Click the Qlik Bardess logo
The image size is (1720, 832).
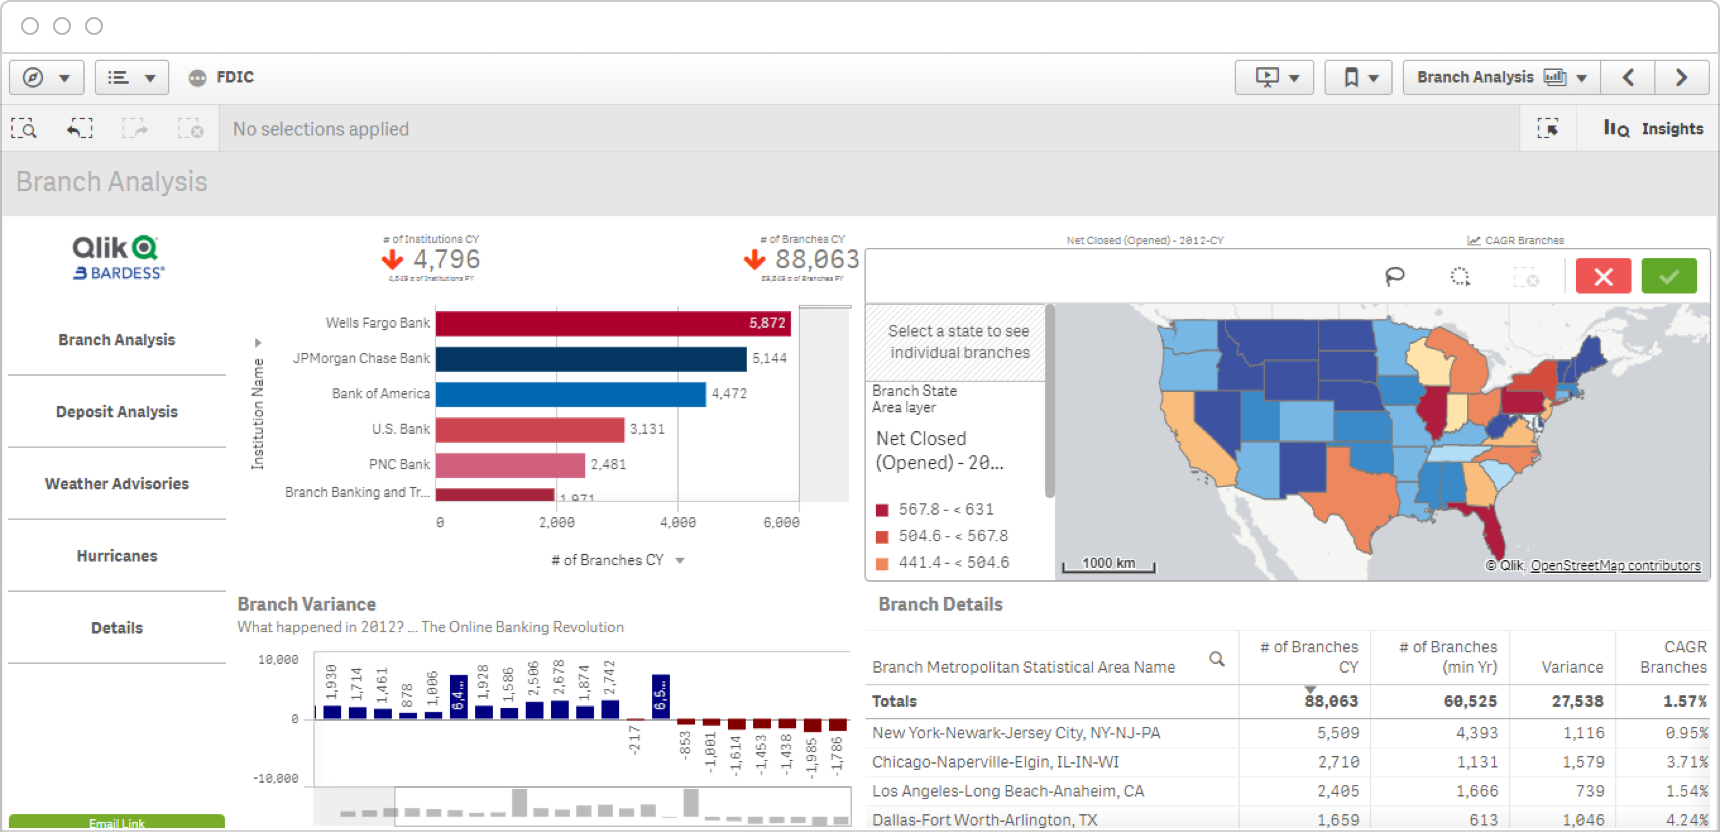coord(118,258)
